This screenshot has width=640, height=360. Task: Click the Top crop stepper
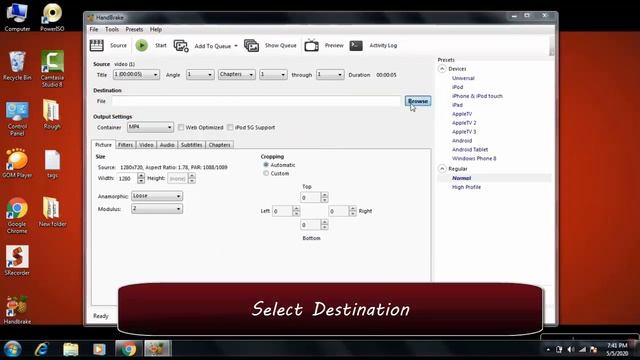324,198
